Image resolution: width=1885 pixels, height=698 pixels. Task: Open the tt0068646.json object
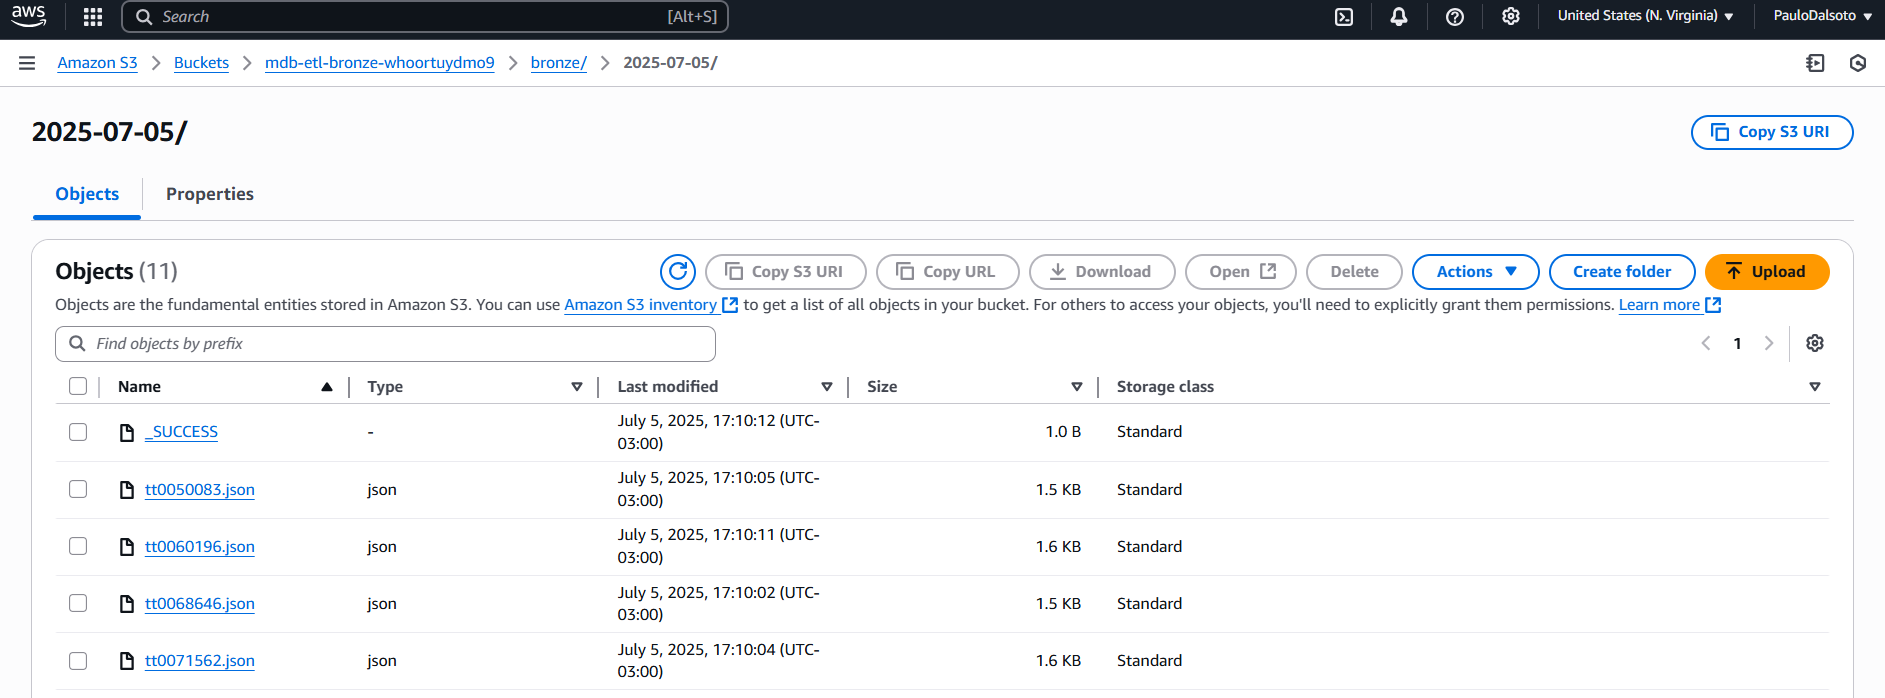[x=200, y=603]
